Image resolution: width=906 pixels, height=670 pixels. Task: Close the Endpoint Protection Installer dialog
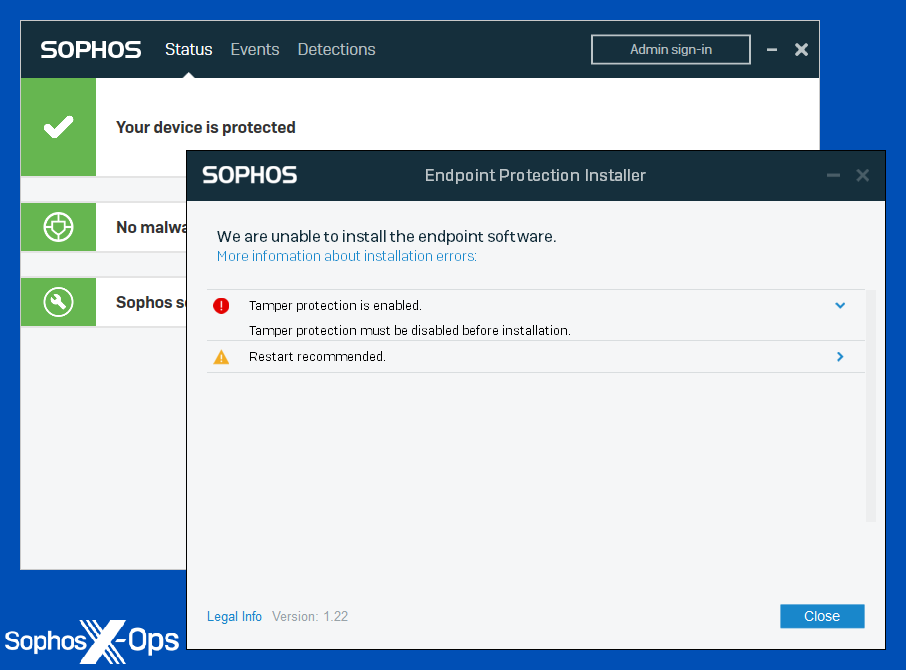[x=822, y=616]
